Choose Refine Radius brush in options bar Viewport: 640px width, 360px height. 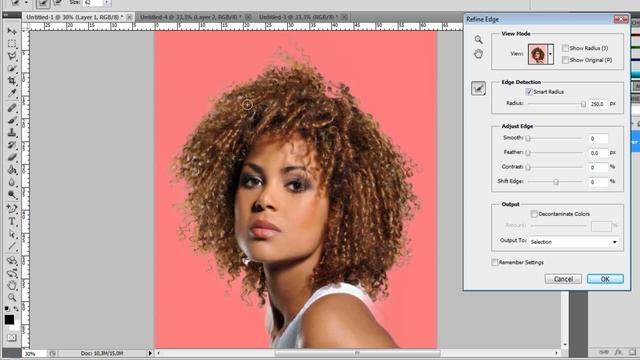[x=43, y=4]
